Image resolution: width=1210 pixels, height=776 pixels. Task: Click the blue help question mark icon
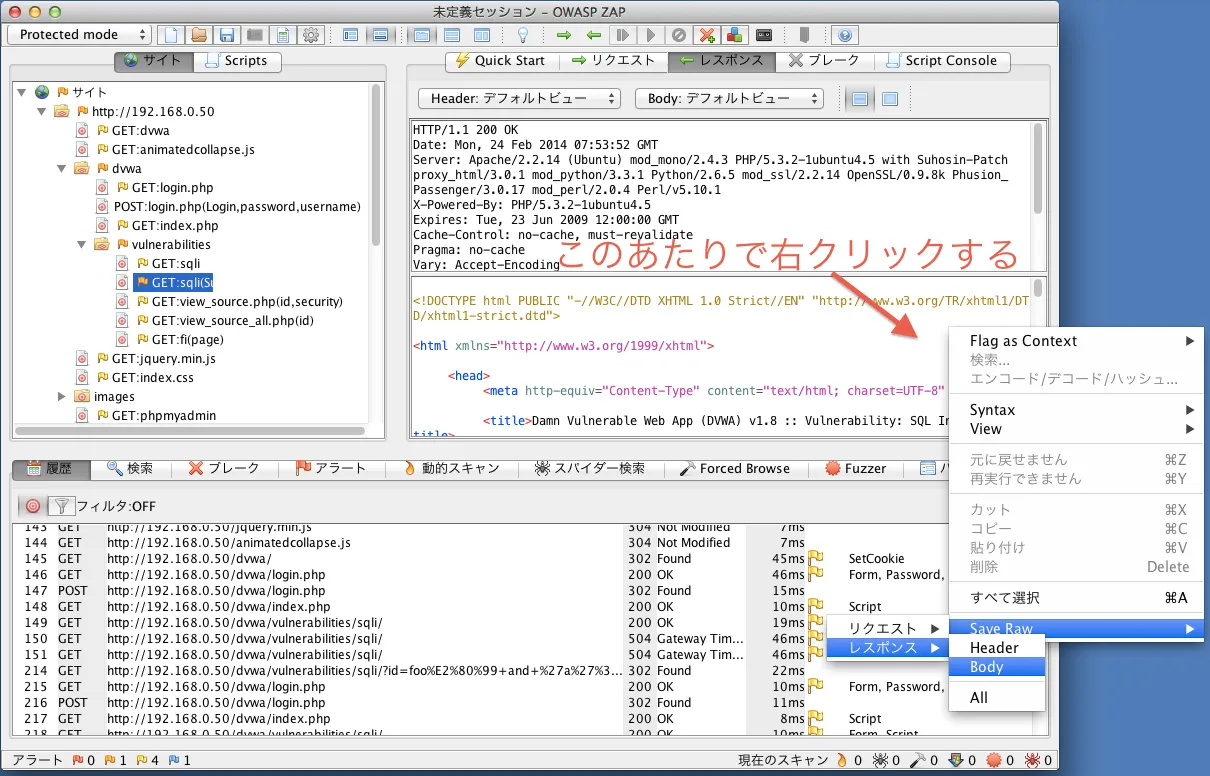pyautogui.click(x=845, y=35)
